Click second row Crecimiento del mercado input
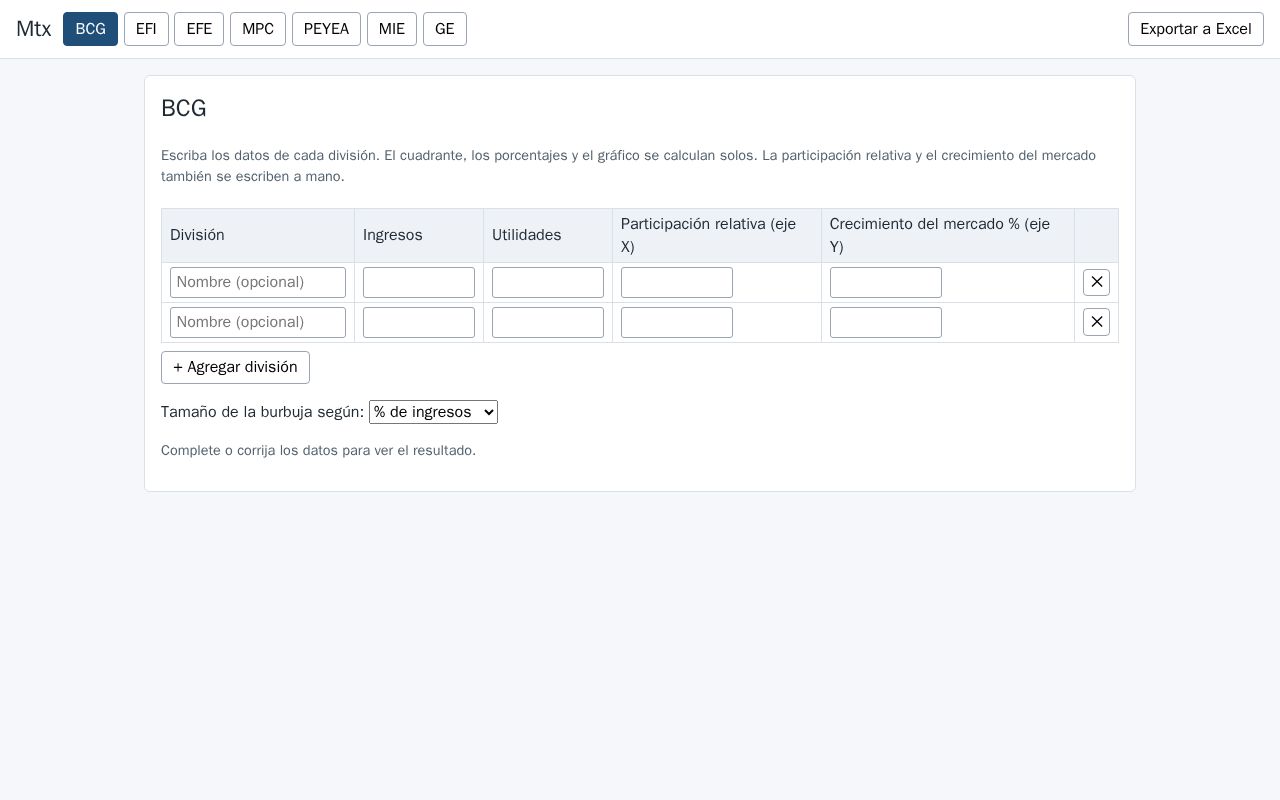The width and height of the screenshot is (1280, 800). pyautogui.click(x=886, y=322)
